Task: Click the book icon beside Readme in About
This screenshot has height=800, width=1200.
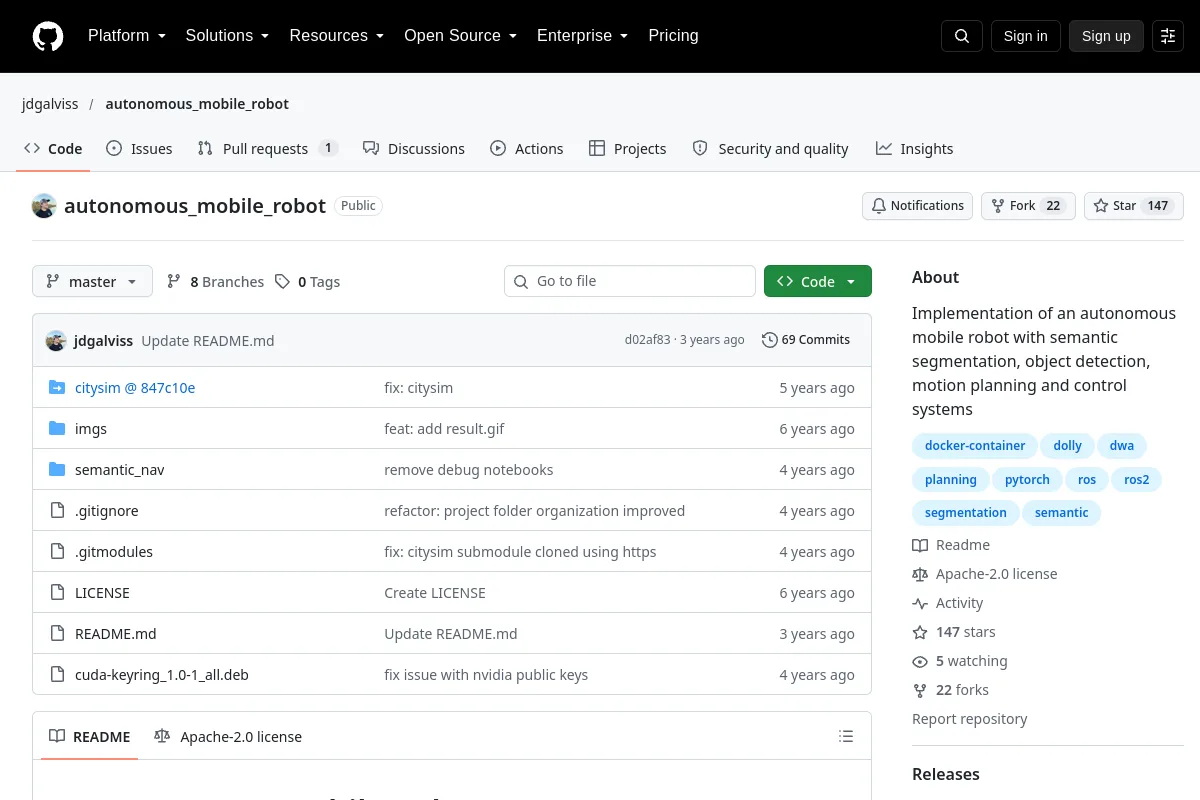Action: pos(920,545)
